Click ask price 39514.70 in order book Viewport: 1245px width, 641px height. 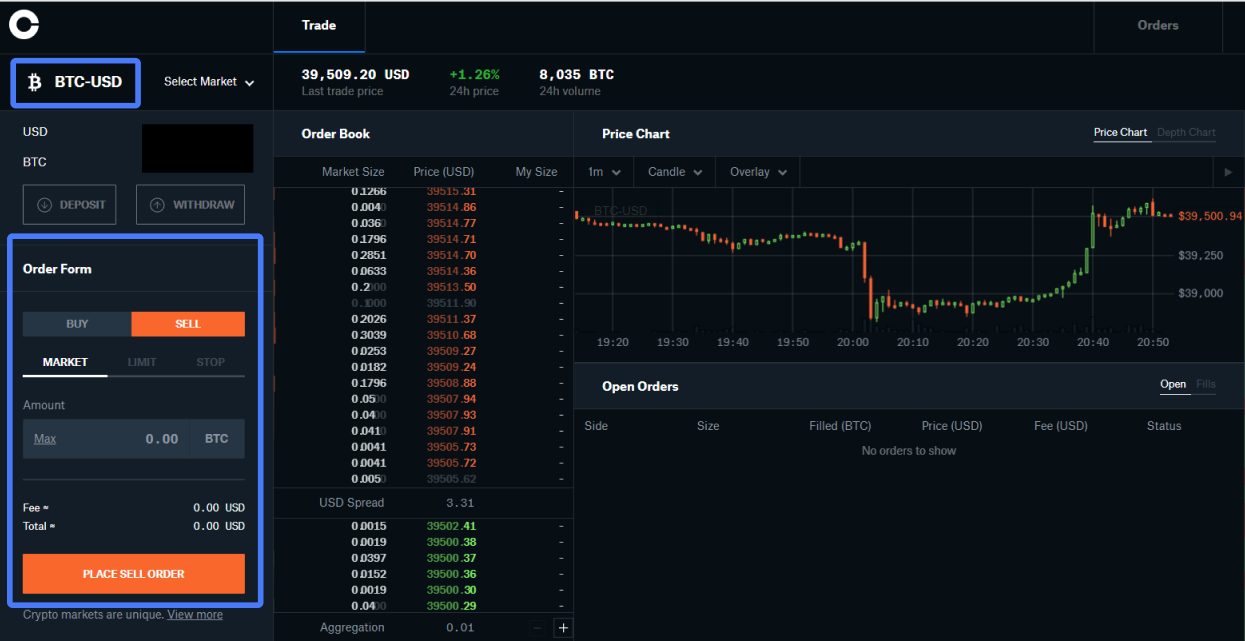451,255
